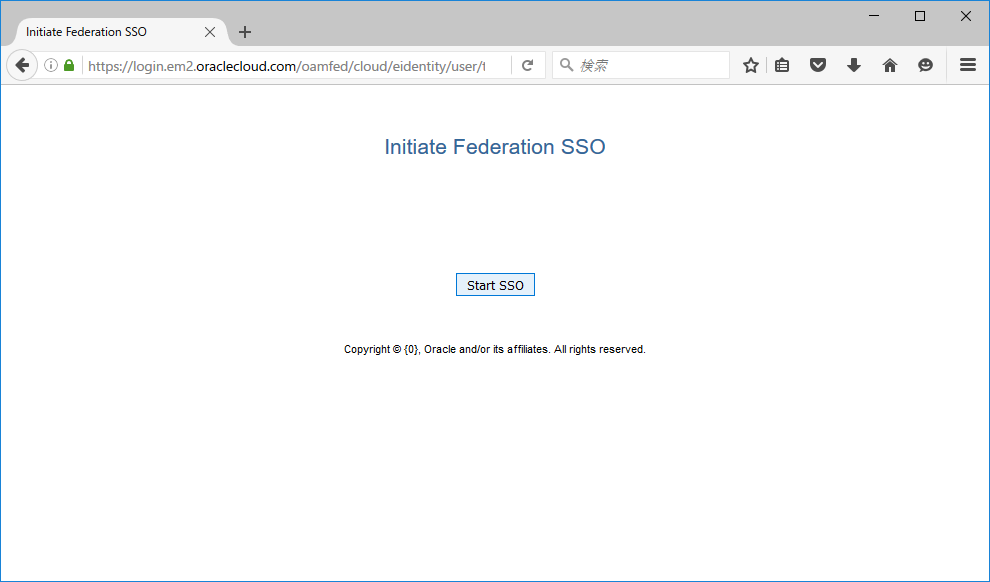Open a new browser tab
Screen dimensions: 990x582
245,31
